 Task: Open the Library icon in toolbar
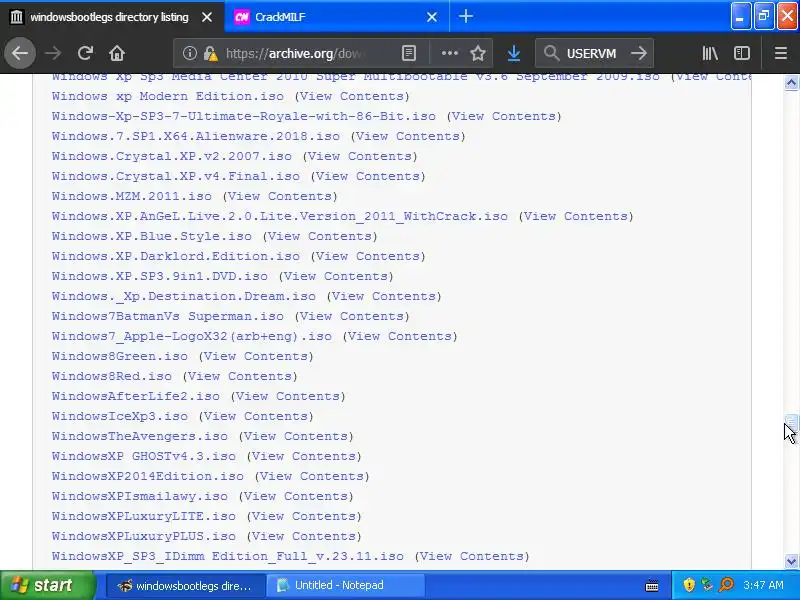[710, 53]
